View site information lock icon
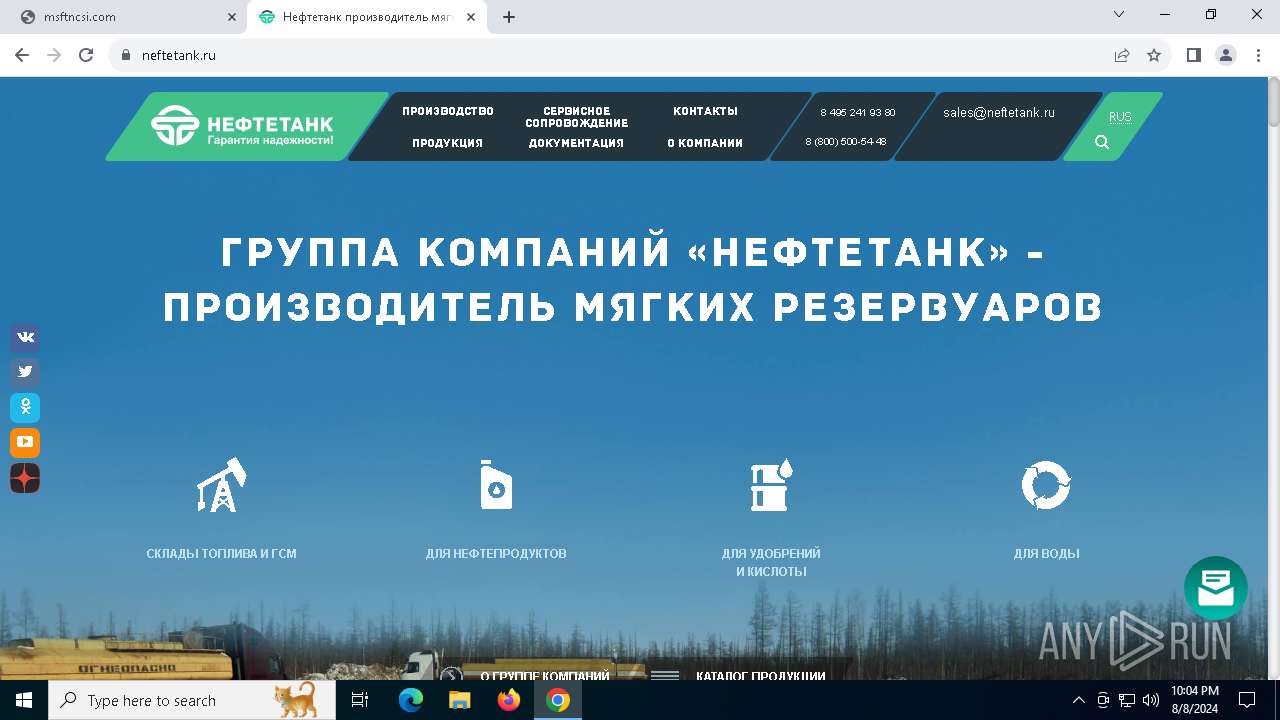 (126, 56)
